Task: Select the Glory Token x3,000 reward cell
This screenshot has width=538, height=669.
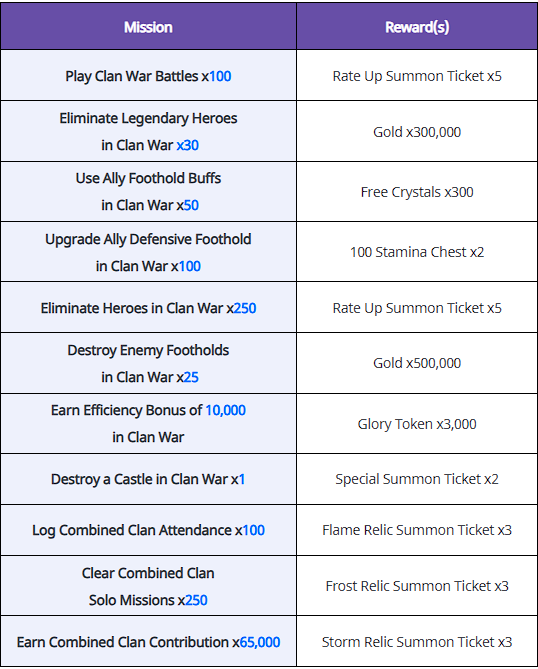Action: click(417, 424)
